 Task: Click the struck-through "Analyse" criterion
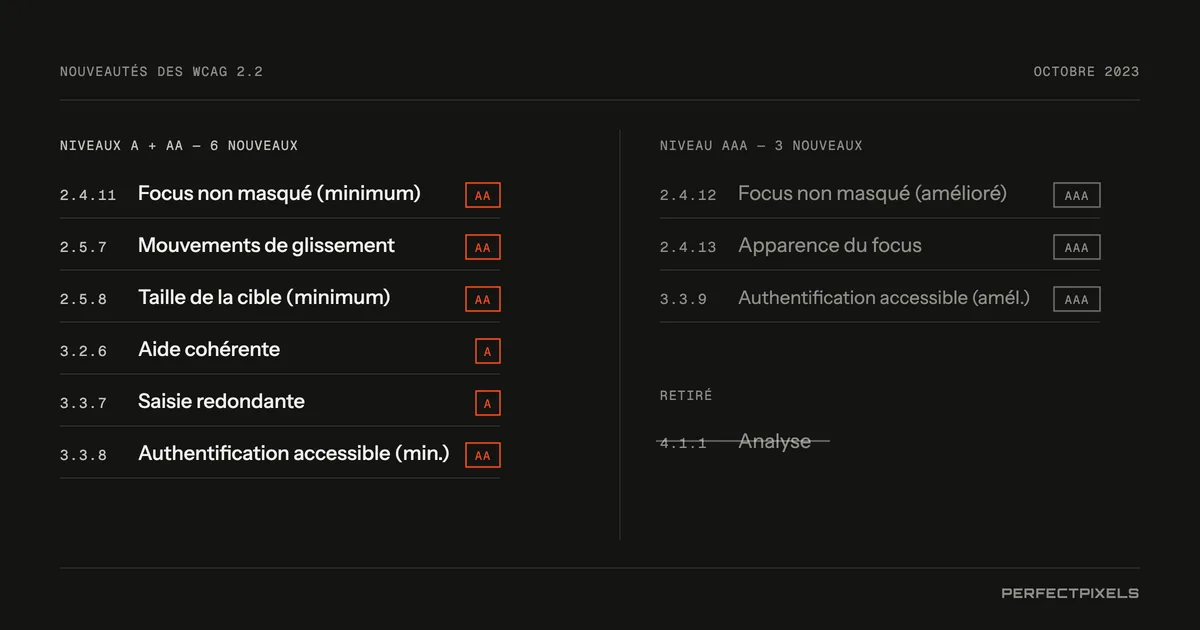coord(775,441)
